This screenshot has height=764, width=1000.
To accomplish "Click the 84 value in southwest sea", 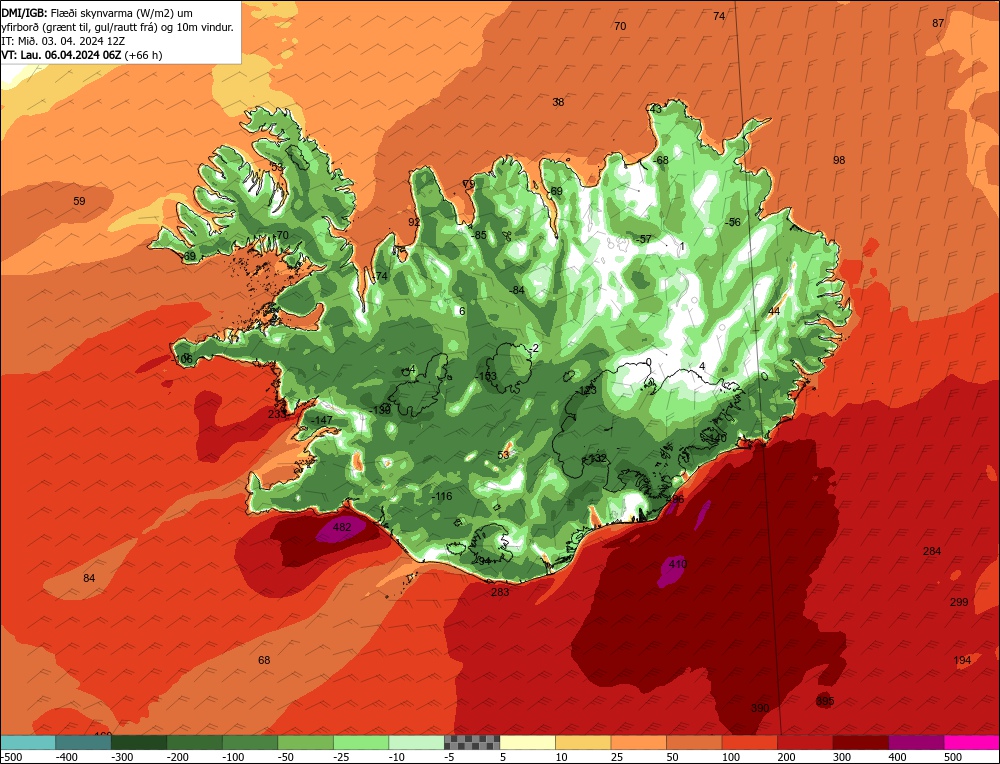I will coord(89,578).
